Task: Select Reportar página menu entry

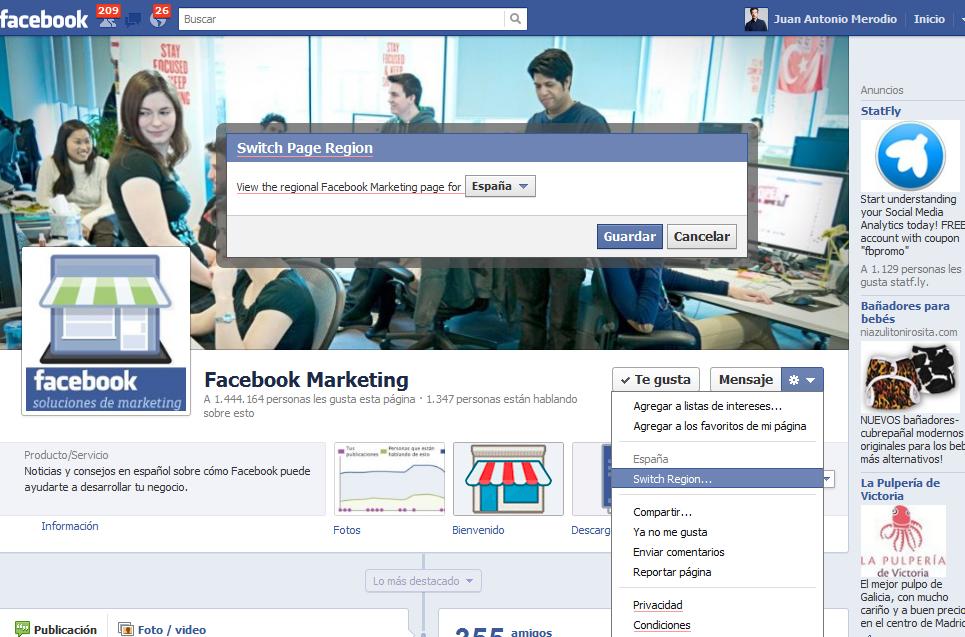Action: coord(672,572)
